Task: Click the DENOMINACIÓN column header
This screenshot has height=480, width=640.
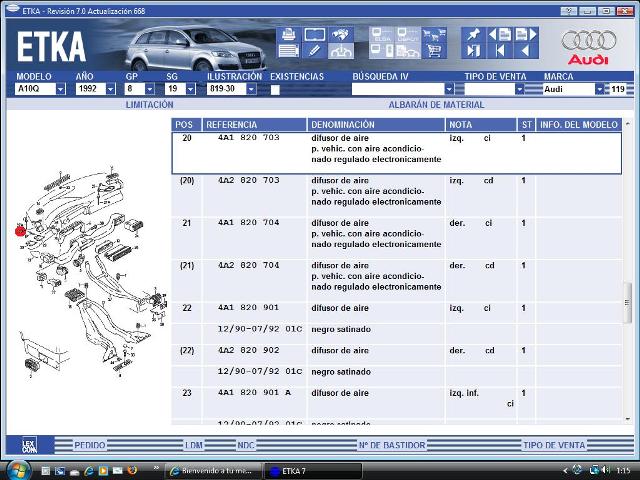Action: (x=376, y=124)
